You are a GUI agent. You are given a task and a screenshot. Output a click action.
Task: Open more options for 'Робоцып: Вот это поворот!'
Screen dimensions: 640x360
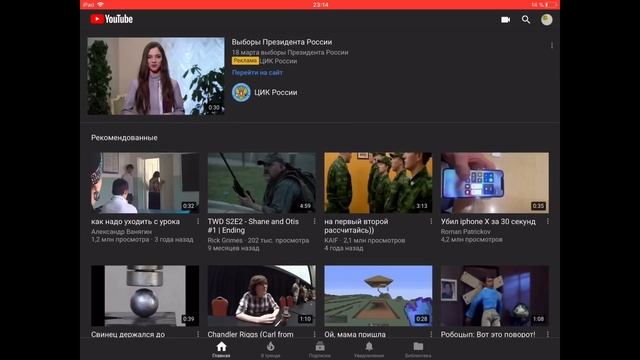547,334
